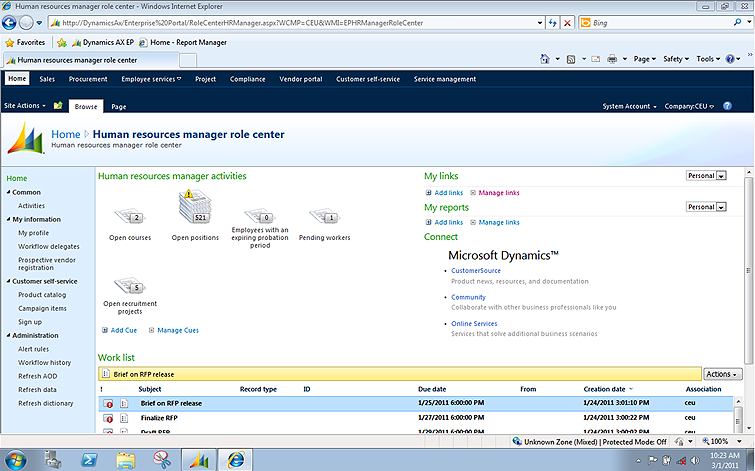Open the IE Safety menu
Screen dimensions: 755x471
(x=676, y=59)
